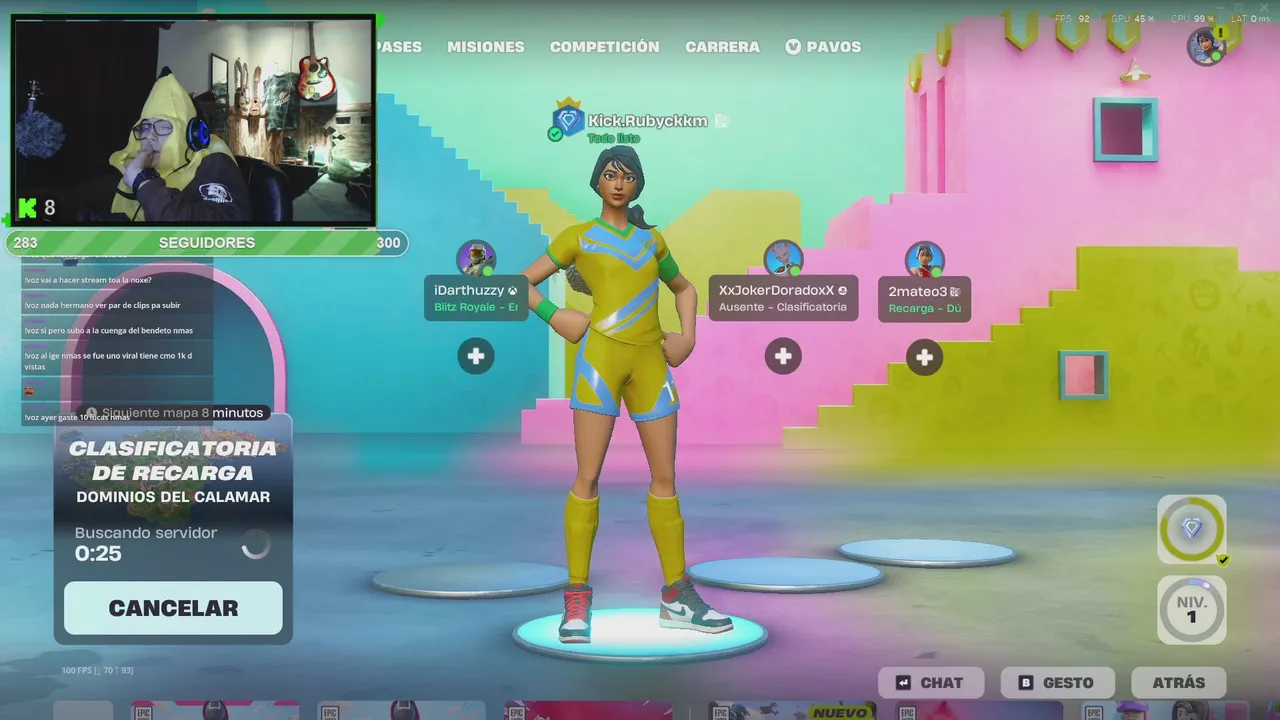The width and height of the screenshot is (1280, 720).
Task: Go back with the ATRÁS button
Action: [1179, 683]
